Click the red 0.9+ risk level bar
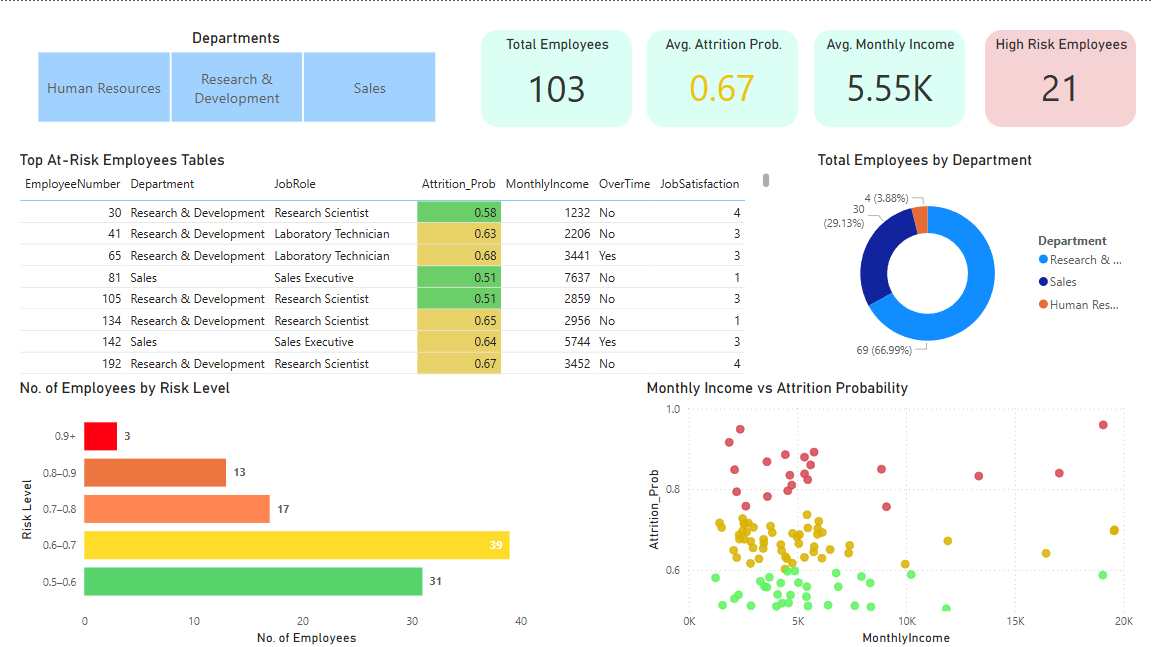 100,436
